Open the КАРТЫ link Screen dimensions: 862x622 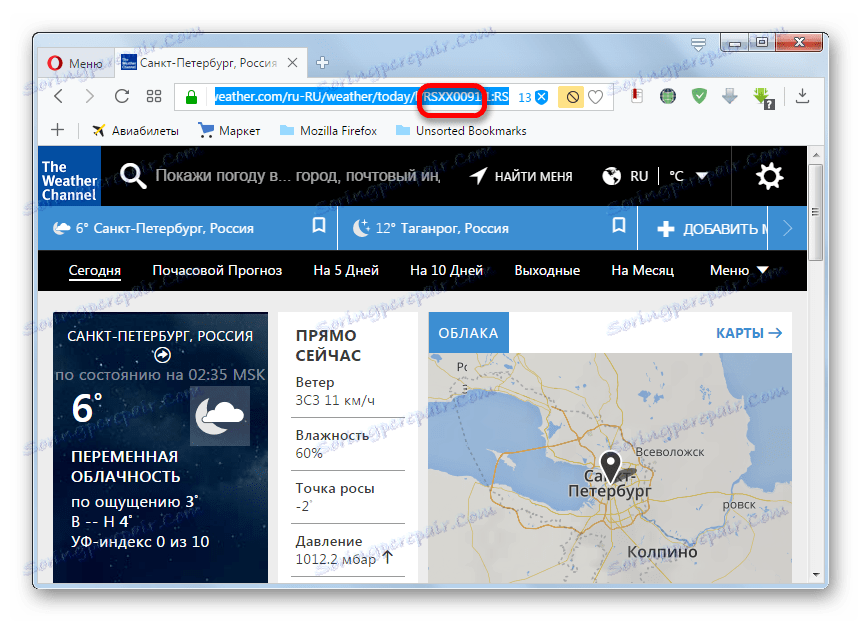[749, 333]
